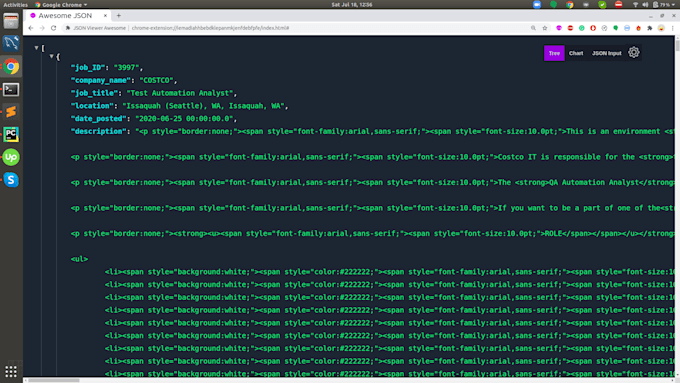680x383 pixels.
Task: Open the system status menu near battery
Action: pyautogui.click(x=654, y=5)
